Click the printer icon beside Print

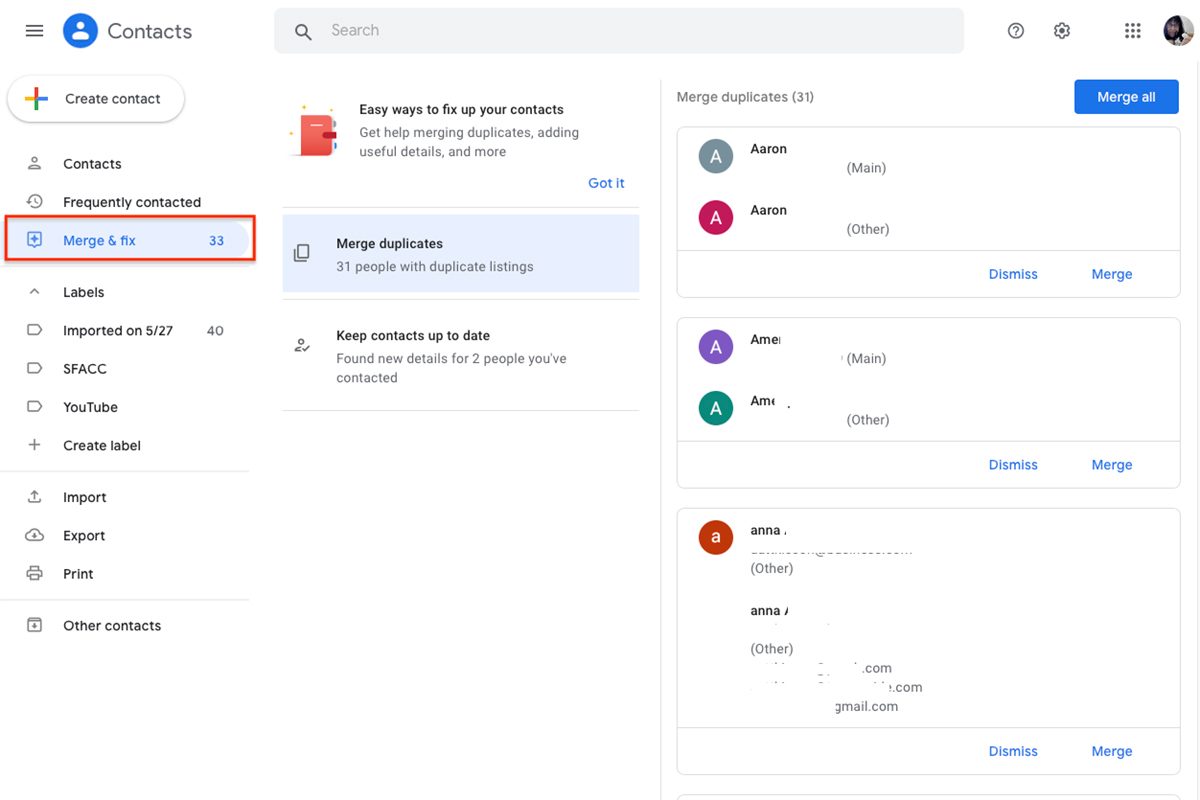[x=34, y=574]
